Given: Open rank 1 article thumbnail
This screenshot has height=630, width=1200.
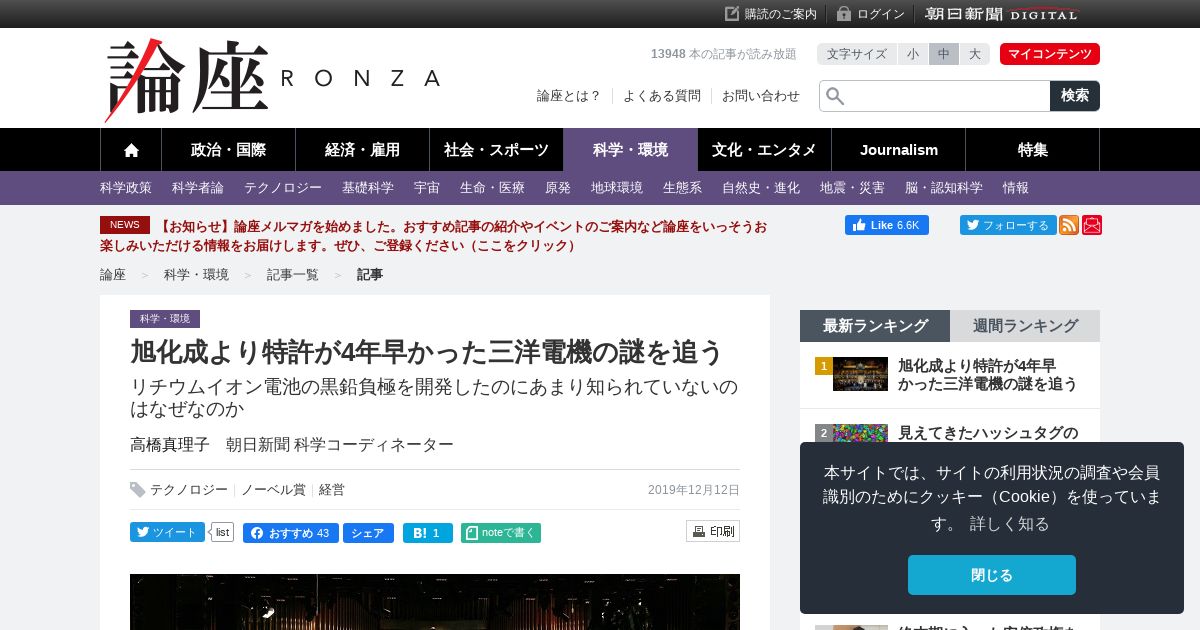Looking at the screenshot, I should pyautogui.click(x=860, y=374).
